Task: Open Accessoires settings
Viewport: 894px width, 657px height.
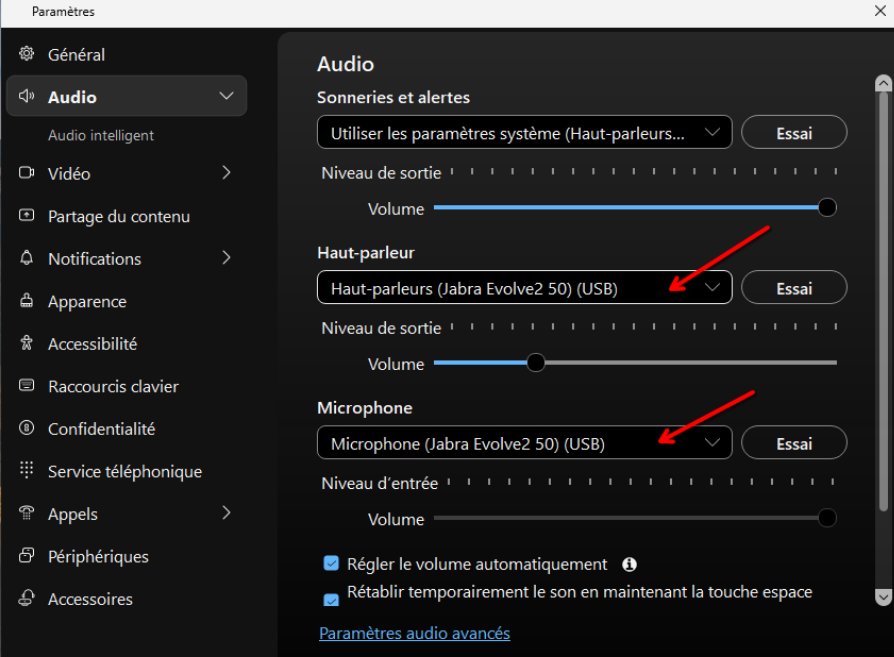Action: [126, 599]
